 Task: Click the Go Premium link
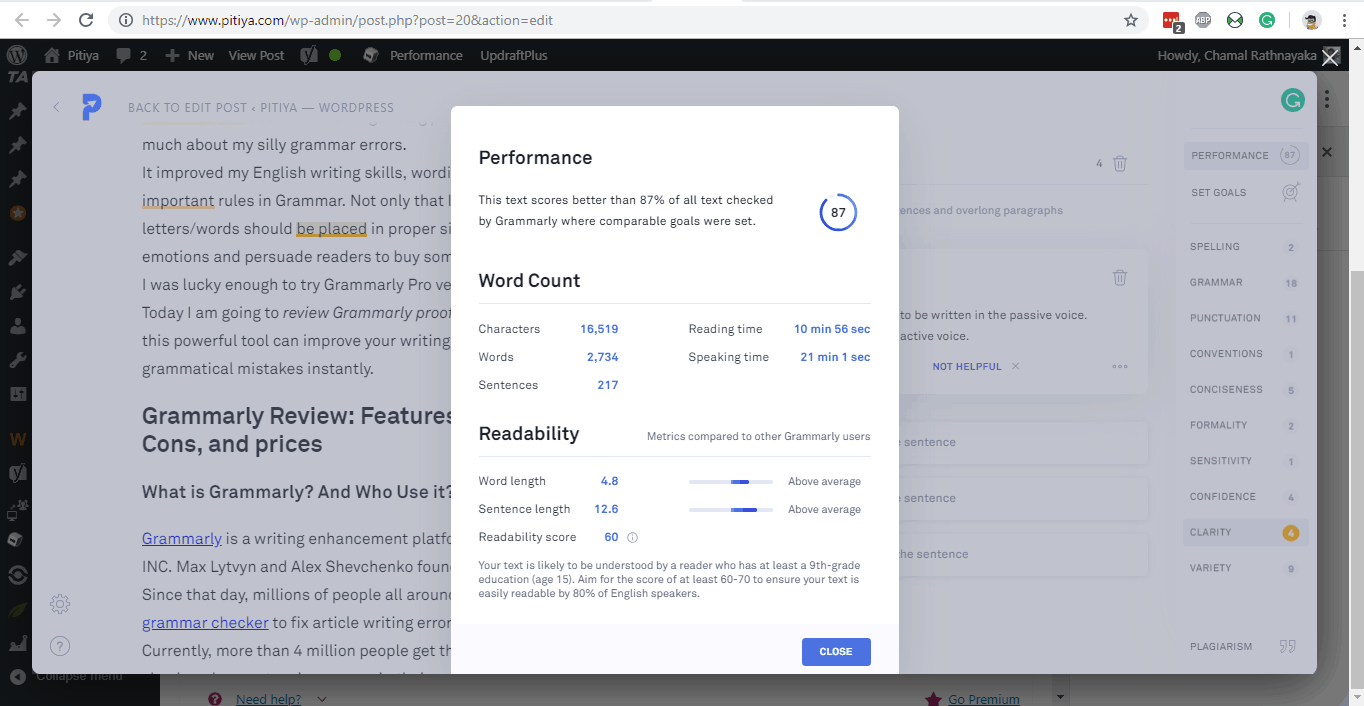pyautogui.click(x=984, y=699)
